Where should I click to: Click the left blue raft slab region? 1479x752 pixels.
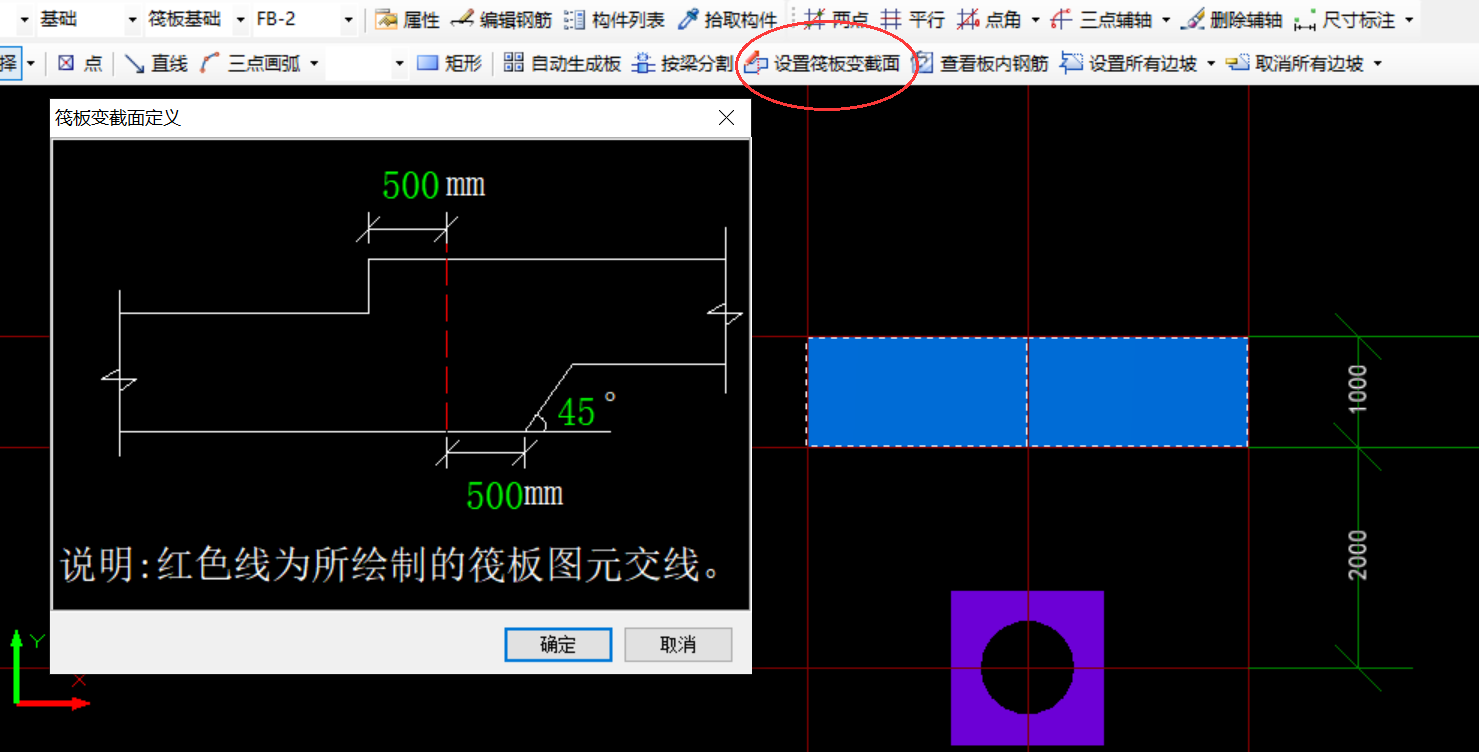[x=917, y=392]
